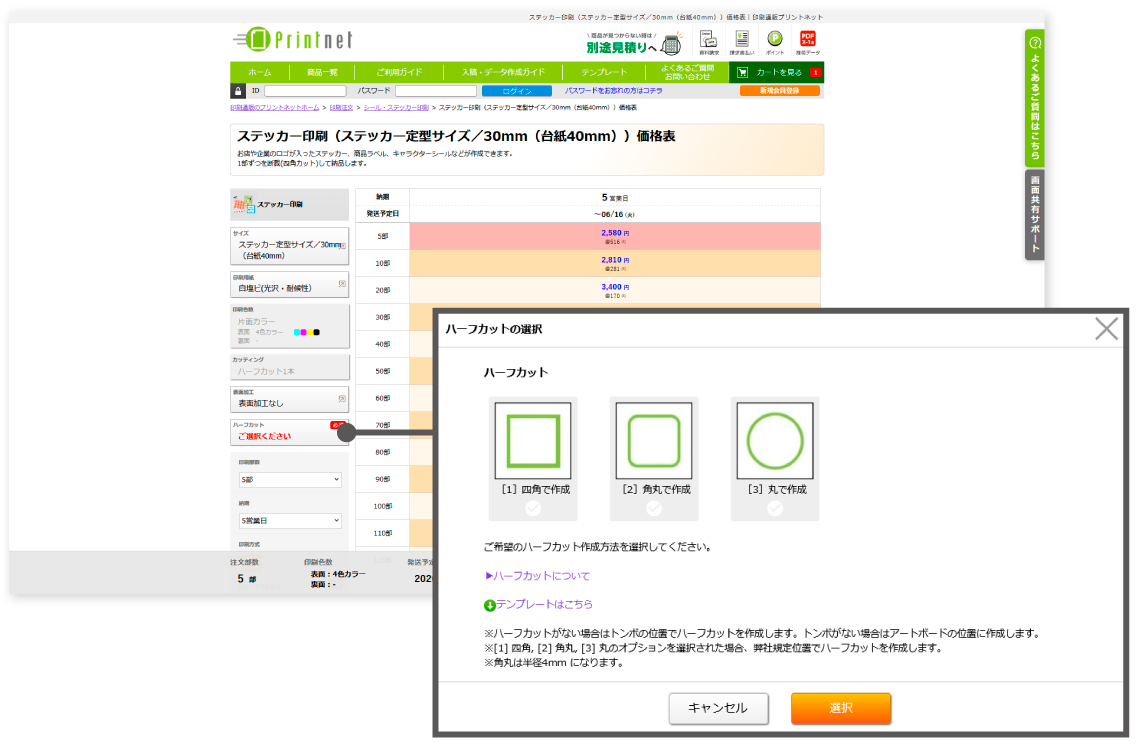This screenshot has width=1136, height=750.
Task: Open the 納期 5営業日 dropdown
Action: click(290, 521)
